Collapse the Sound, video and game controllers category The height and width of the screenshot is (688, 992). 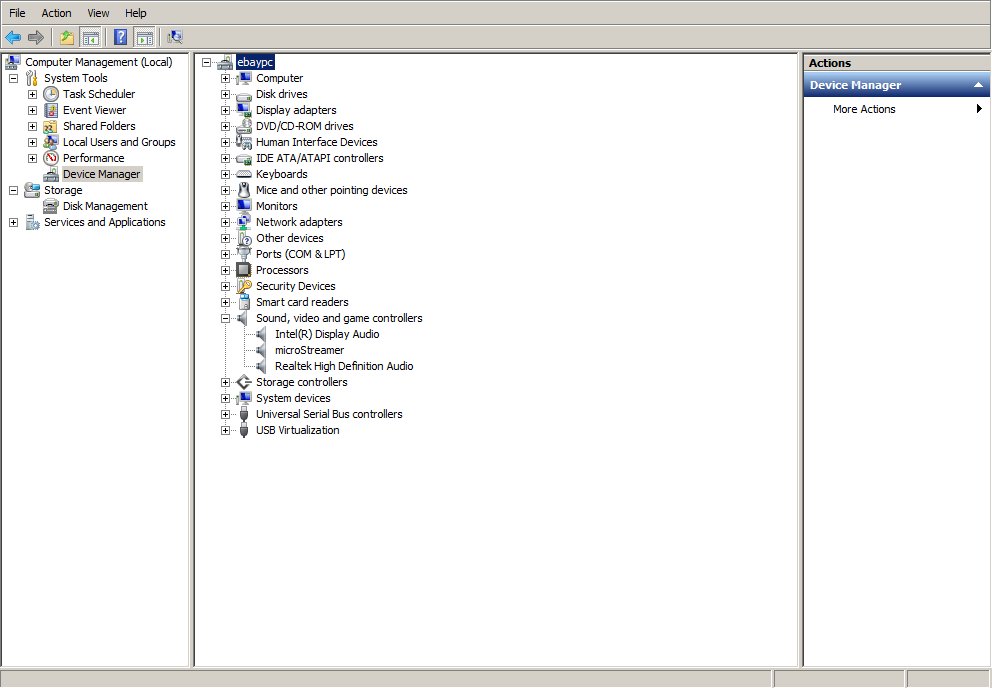pyautogui.click(x=225, y=318)
